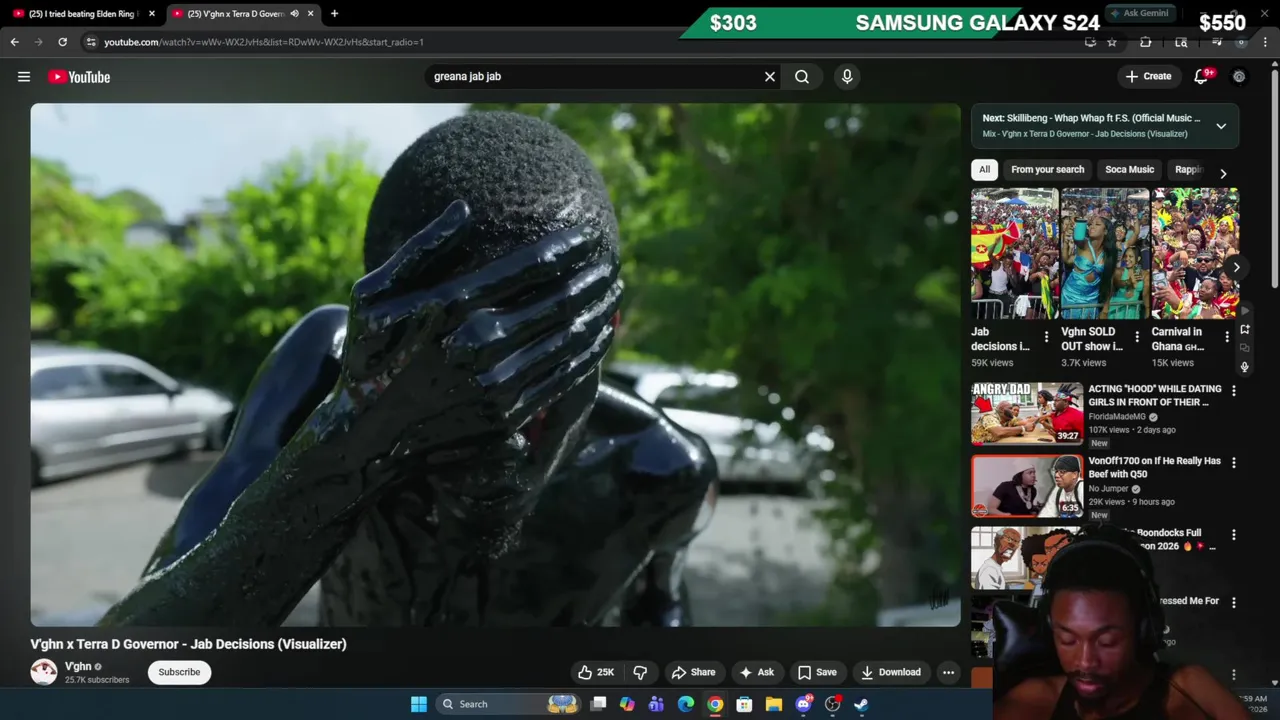
Task: Share the Jab Decisions video
Action: (x=693, y=672)
